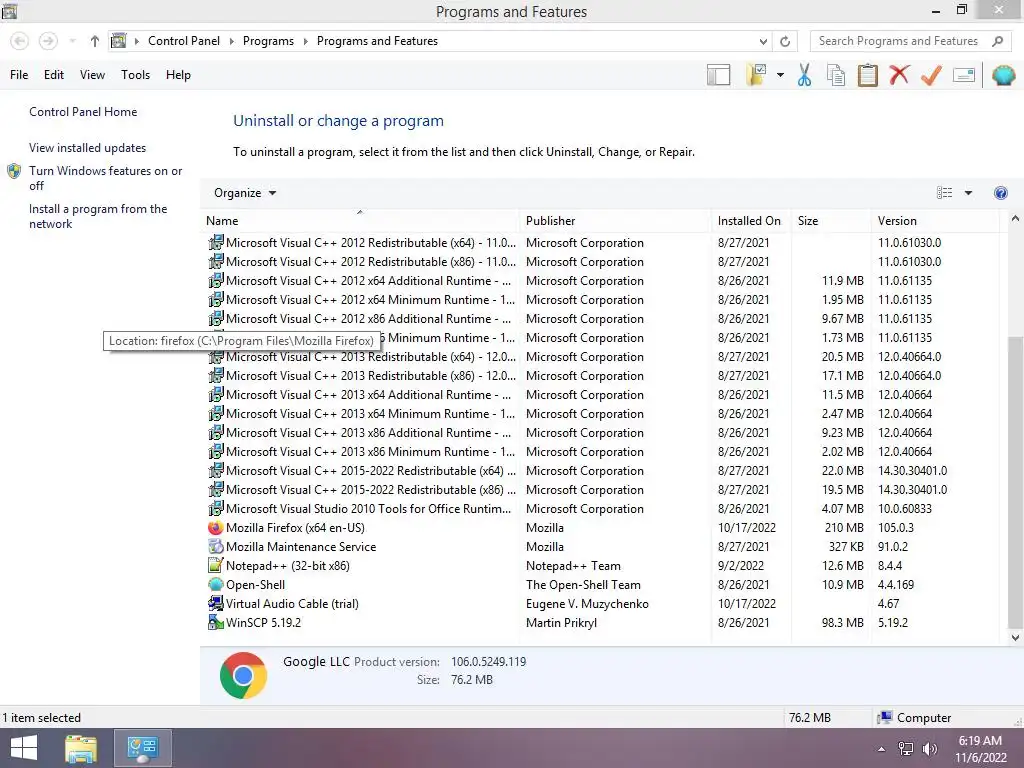Click the list scroll down arrow
The image size is (1024, 768).
click(x=1015, y=638)
